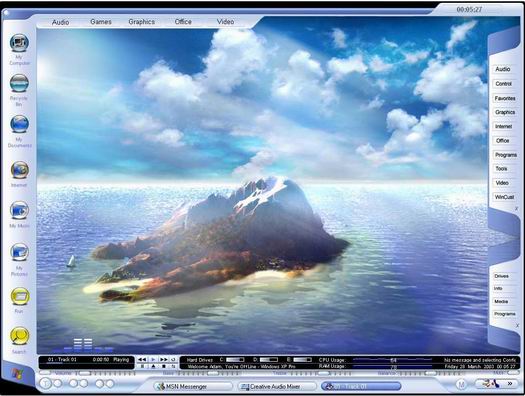Click the yellow Run icon
525x396 pixels.
click(20, 297)
